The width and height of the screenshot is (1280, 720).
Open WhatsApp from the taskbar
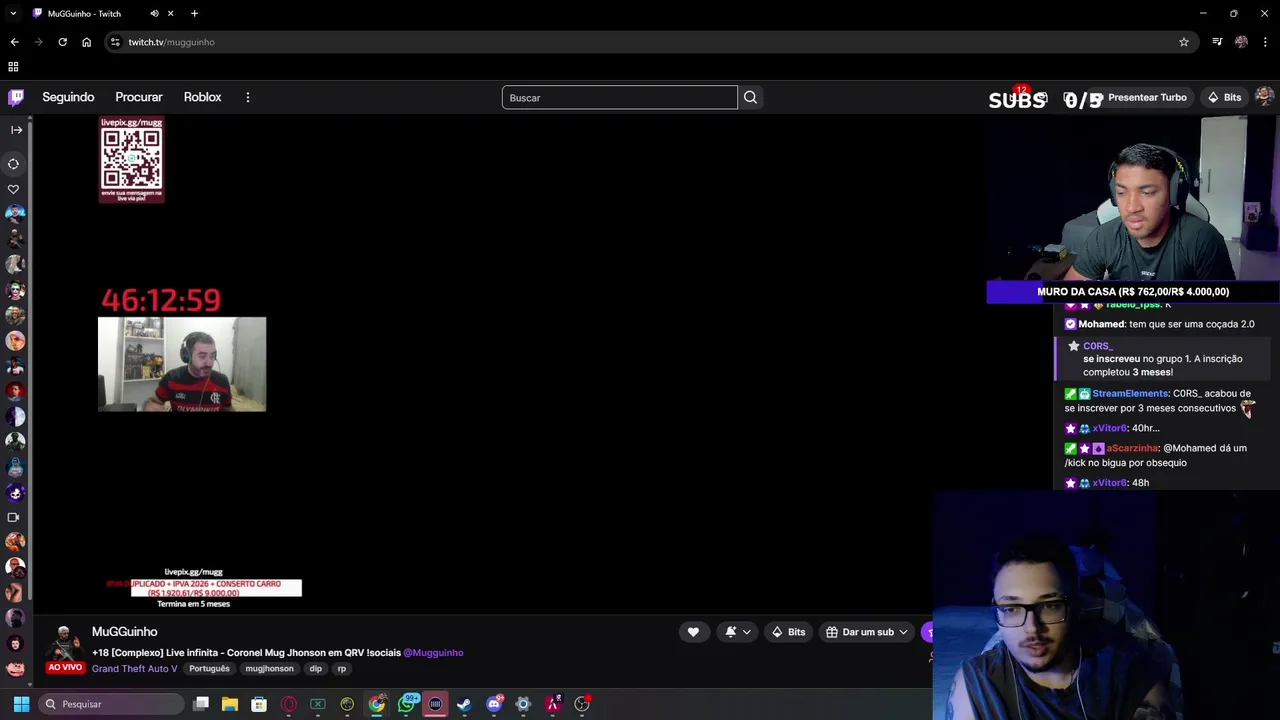pos(406,704)
